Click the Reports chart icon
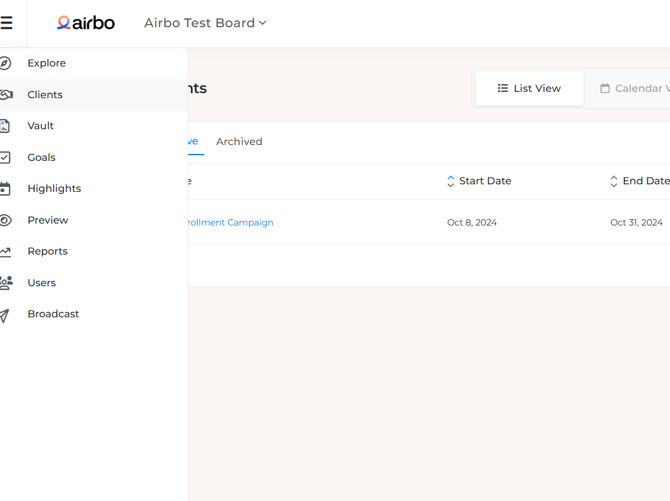Screen dimensions: 670x501 [x=5, y=252]
